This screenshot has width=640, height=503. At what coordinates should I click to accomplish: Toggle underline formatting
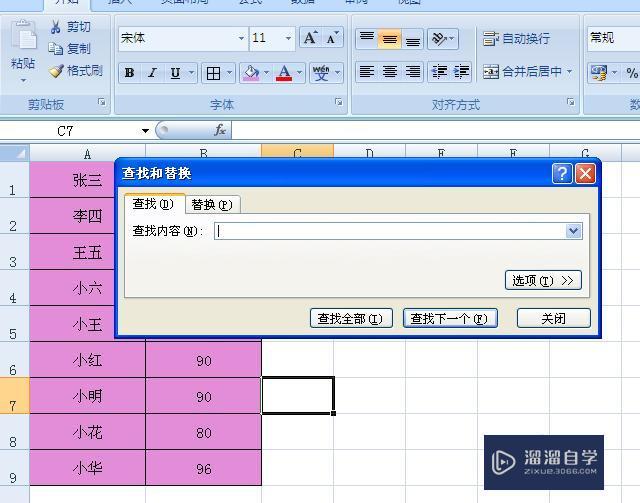click(175, 73)
